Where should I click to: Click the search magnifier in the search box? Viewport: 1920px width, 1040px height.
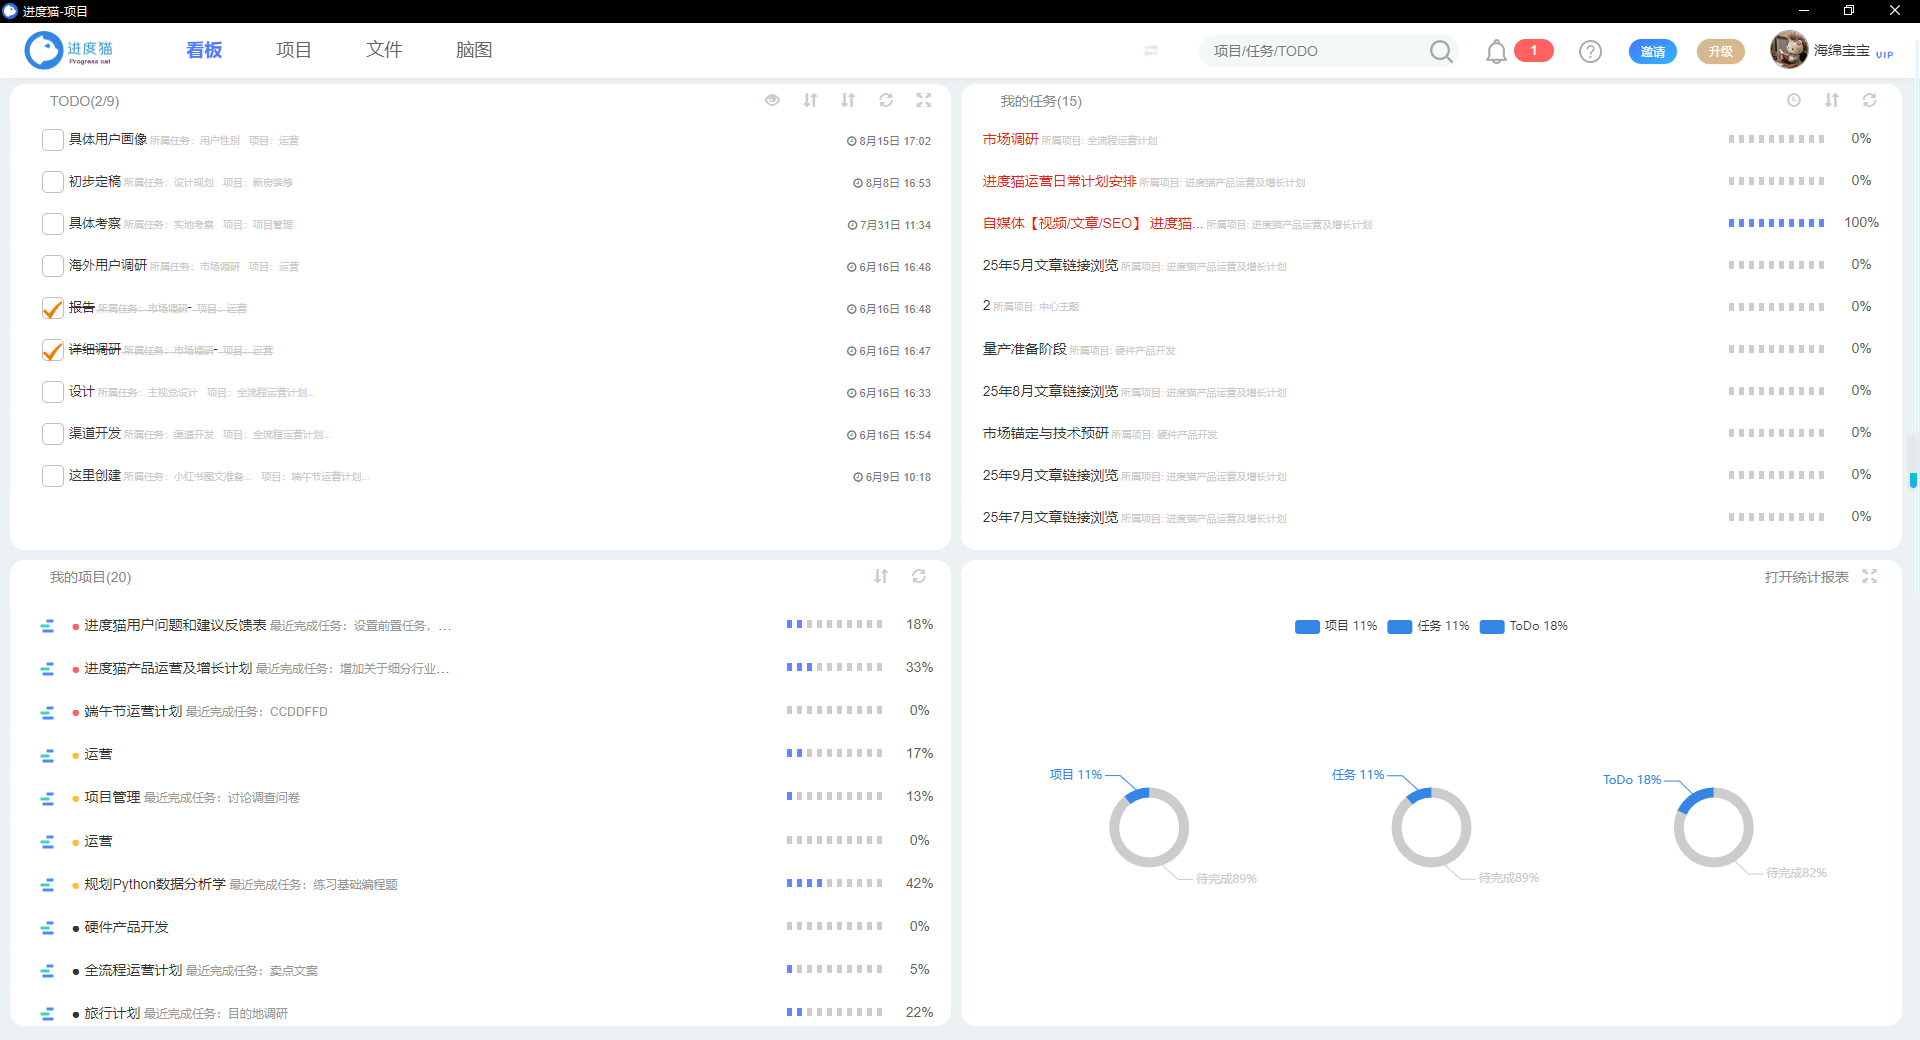(1441, 51)
